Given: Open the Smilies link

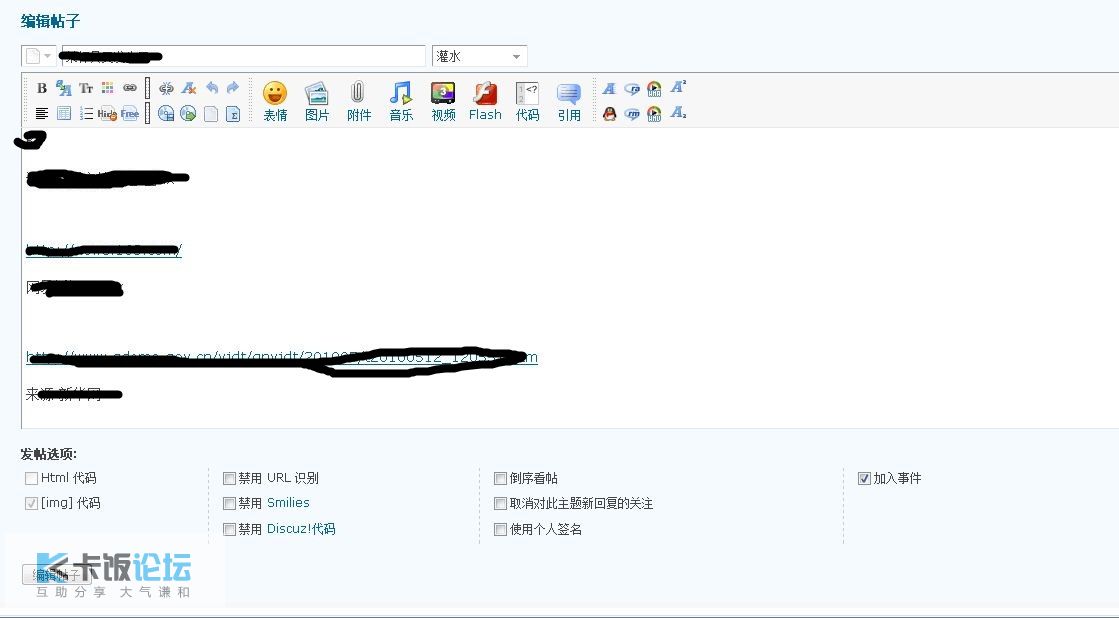Looking at the screenshot, I should (288, 502).
